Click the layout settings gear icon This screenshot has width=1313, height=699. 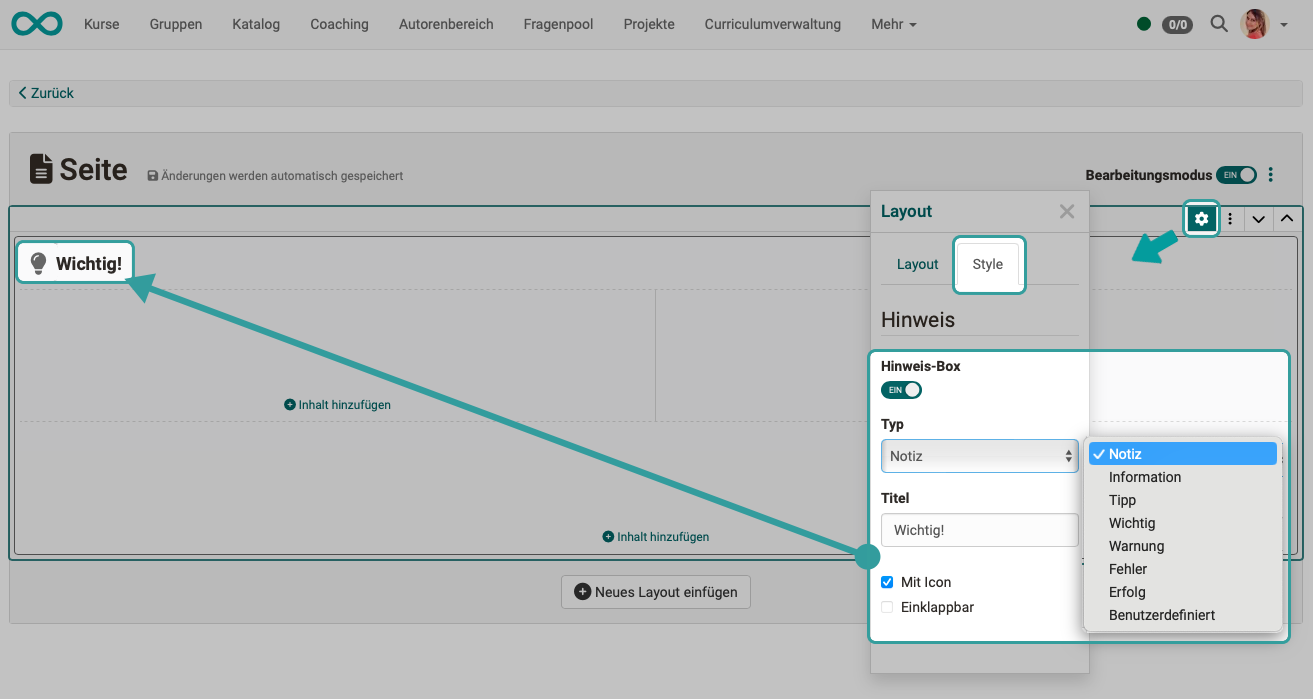[1201, 219]
